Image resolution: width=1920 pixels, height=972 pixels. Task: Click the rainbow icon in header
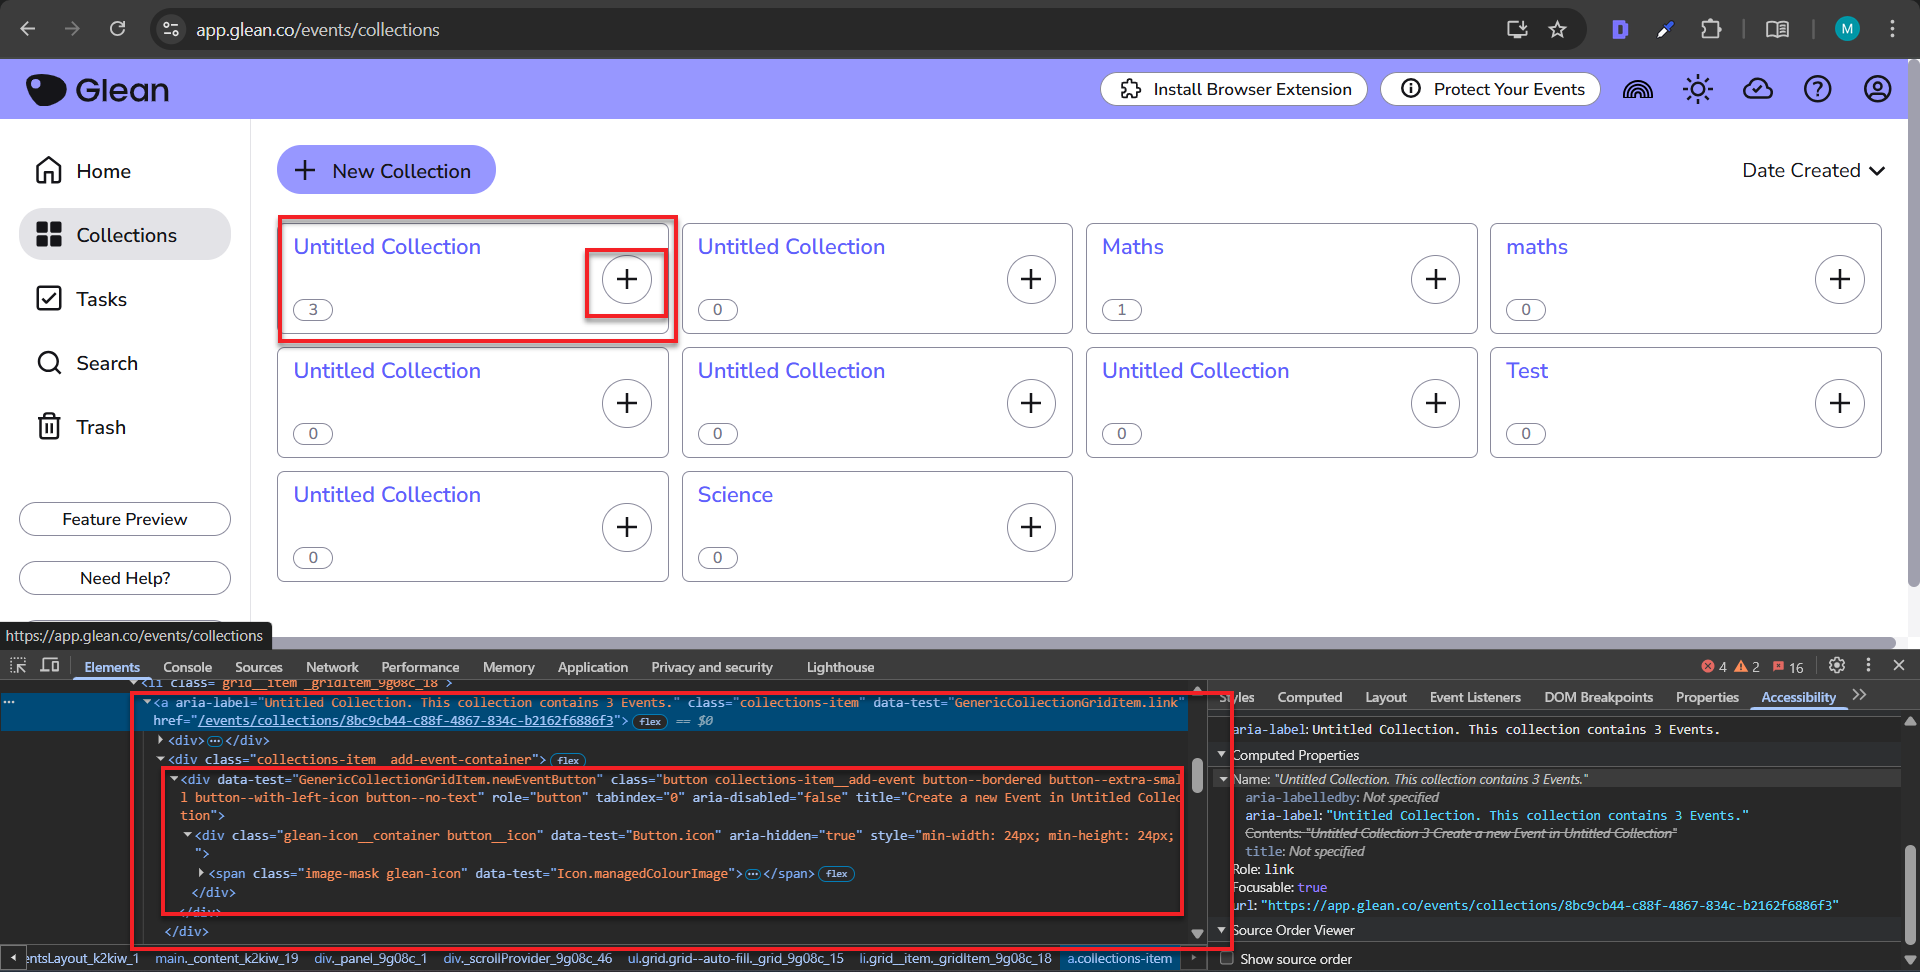[x=1637, y=89]
